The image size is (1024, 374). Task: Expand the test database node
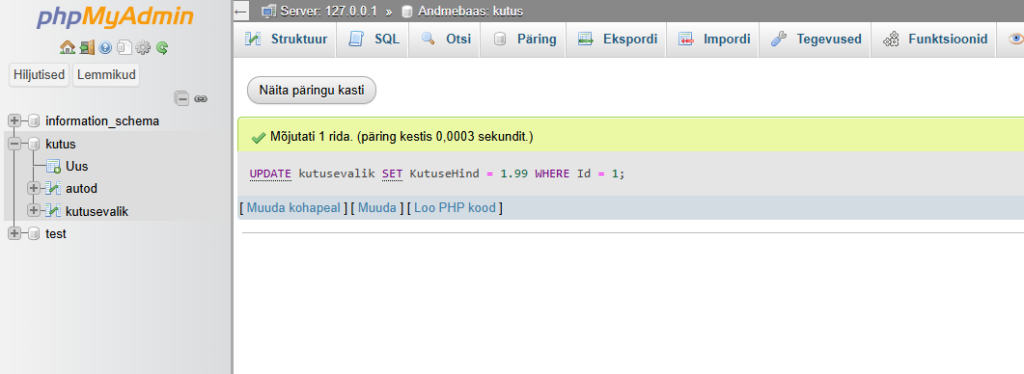point(14,234)
